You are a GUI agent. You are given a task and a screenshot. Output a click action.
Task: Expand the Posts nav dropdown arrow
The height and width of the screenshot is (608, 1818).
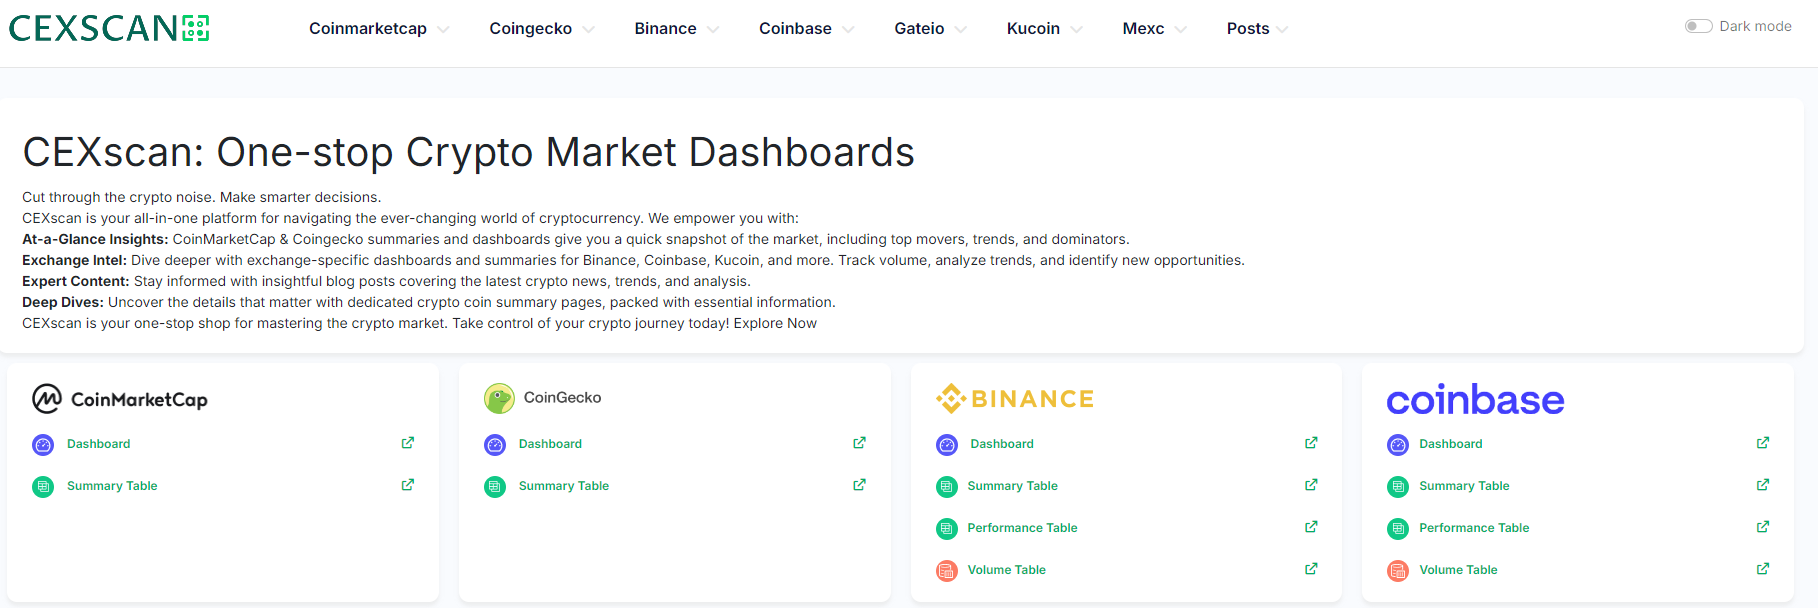point(1283,29)
